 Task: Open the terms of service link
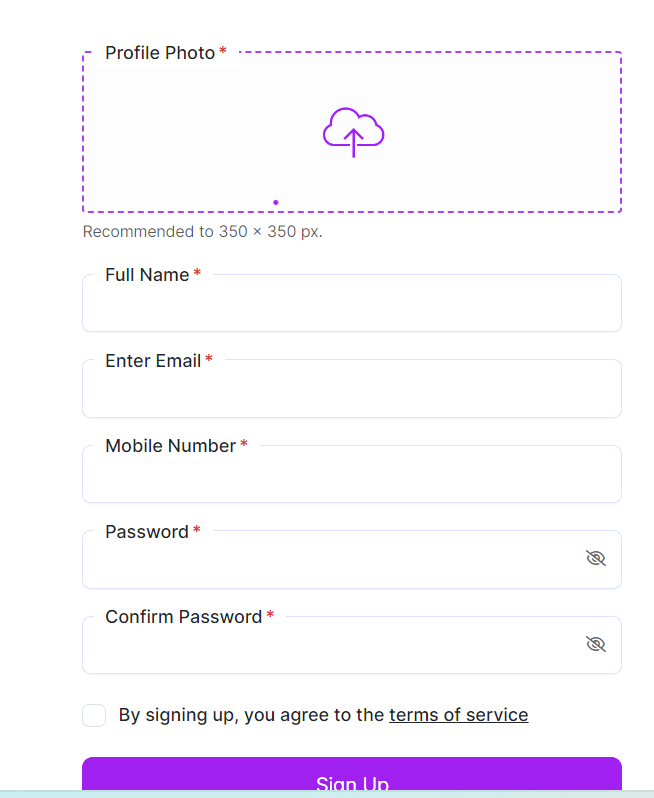[x=459, y=715]
